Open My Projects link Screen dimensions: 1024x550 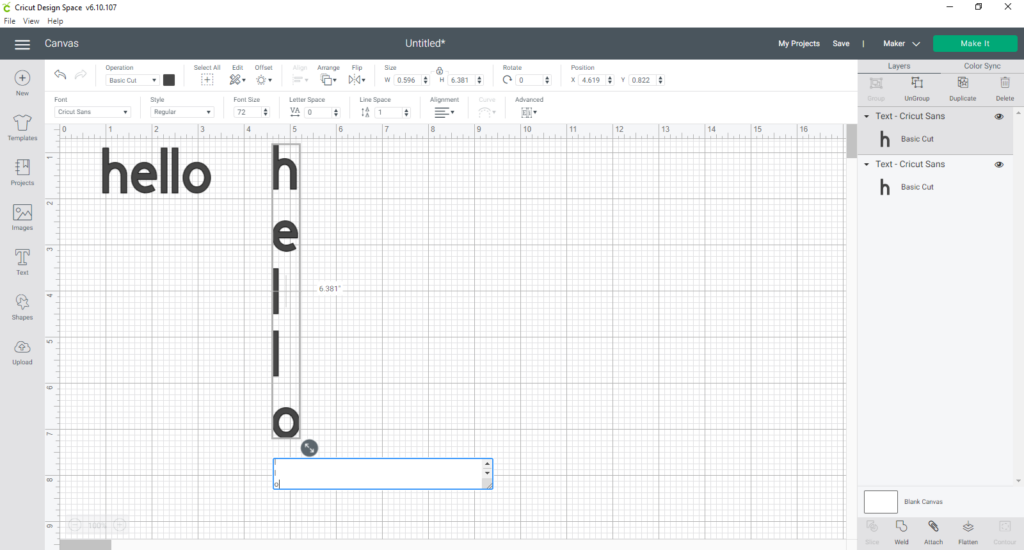799,44
